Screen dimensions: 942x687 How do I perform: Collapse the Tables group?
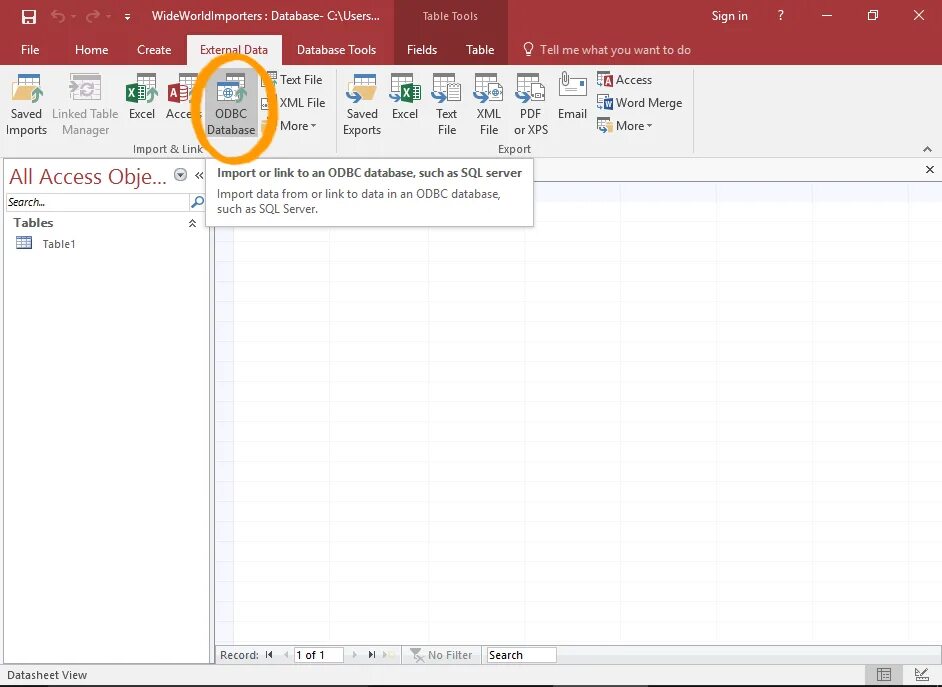192,223
